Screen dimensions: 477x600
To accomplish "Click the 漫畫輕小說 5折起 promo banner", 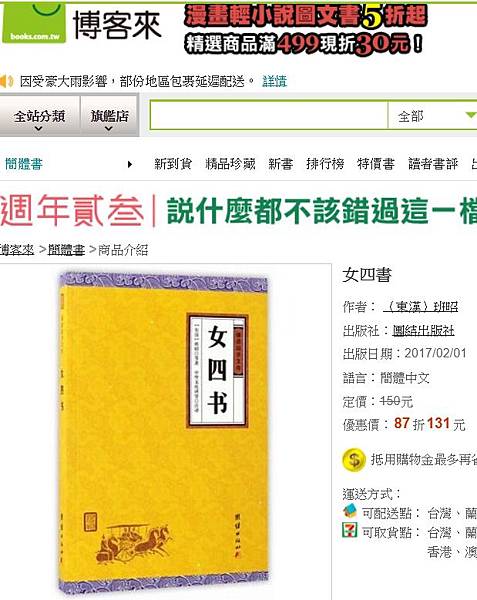I will (305, 29).
